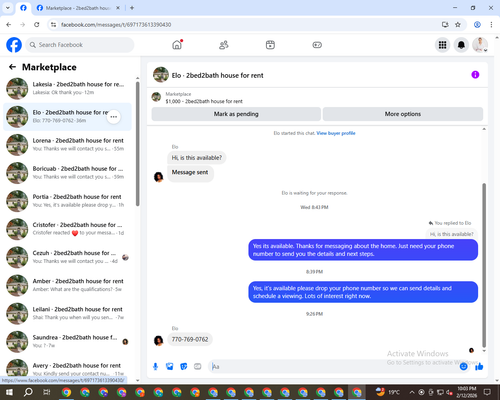This screenshot has height=400, width=500.
Task: Open Cezuh conversation in list
Action: (x=67, y=257)
